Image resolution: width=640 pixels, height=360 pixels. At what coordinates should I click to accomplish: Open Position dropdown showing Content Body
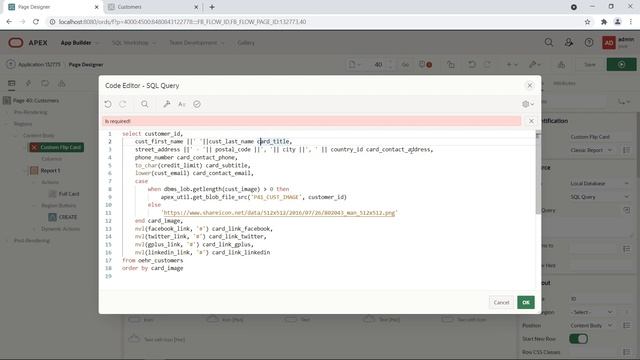[x=591, y=325]
